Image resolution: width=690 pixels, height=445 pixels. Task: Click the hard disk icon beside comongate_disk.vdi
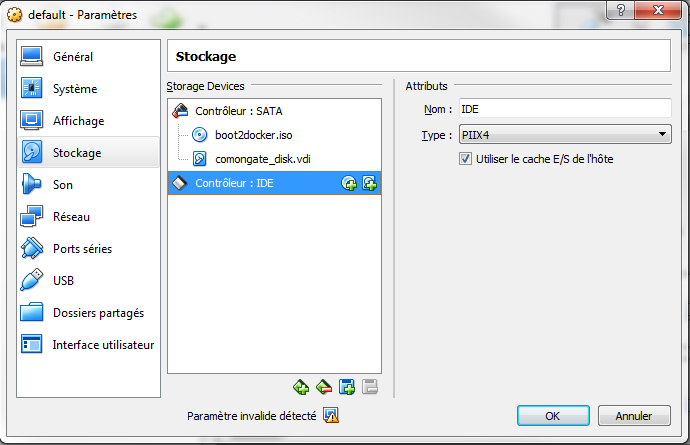coord(200,158)
